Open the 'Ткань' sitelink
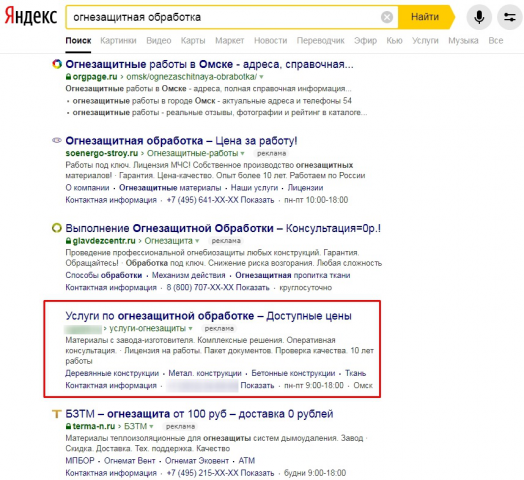524x480 pixels. click(x=356, y=373)
